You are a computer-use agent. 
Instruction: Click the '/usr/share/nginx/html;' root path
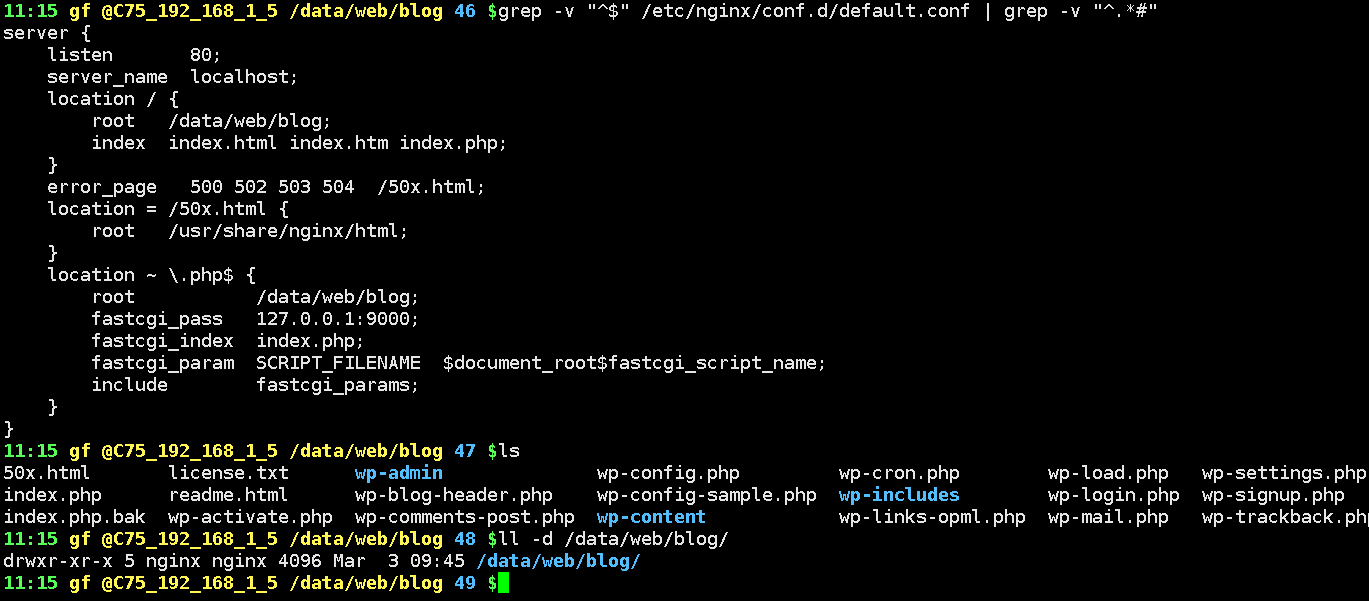click(x=288, y=231)
